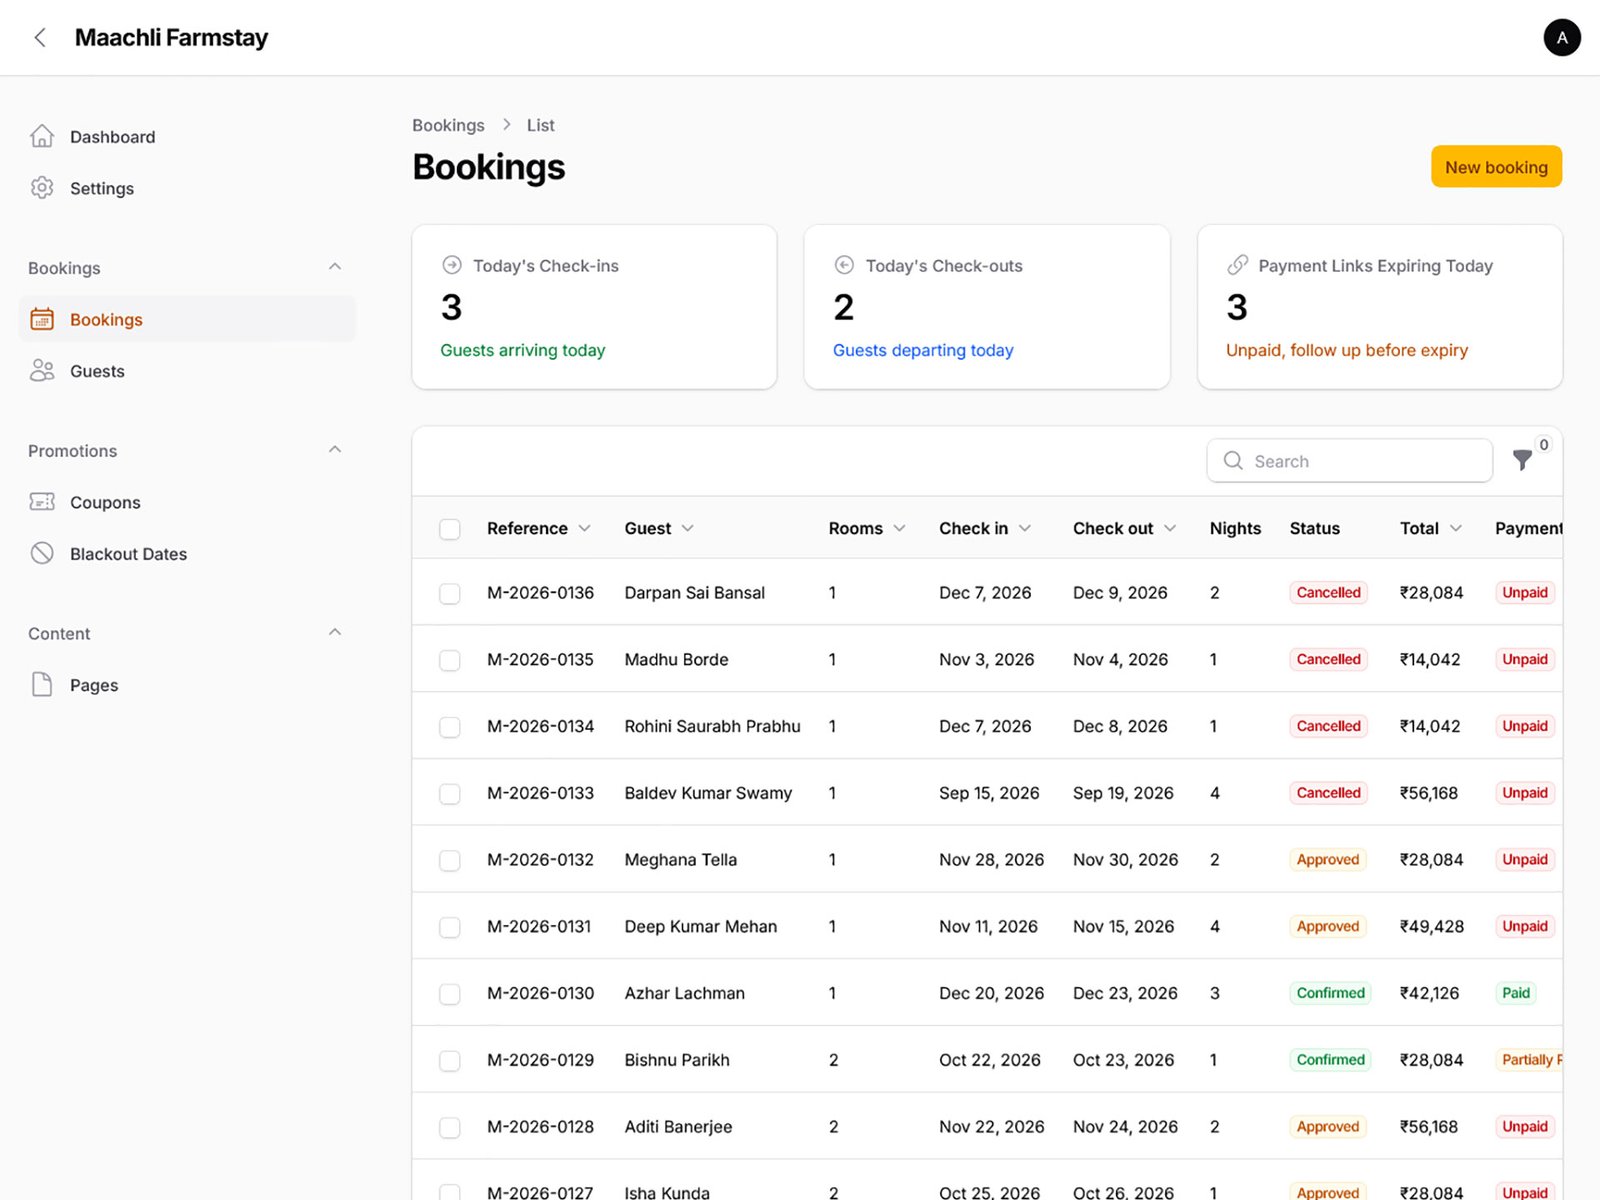Screen dimensions: 1600x1200
Task: Open the Guests arriving today link
Action: (522, 350)
